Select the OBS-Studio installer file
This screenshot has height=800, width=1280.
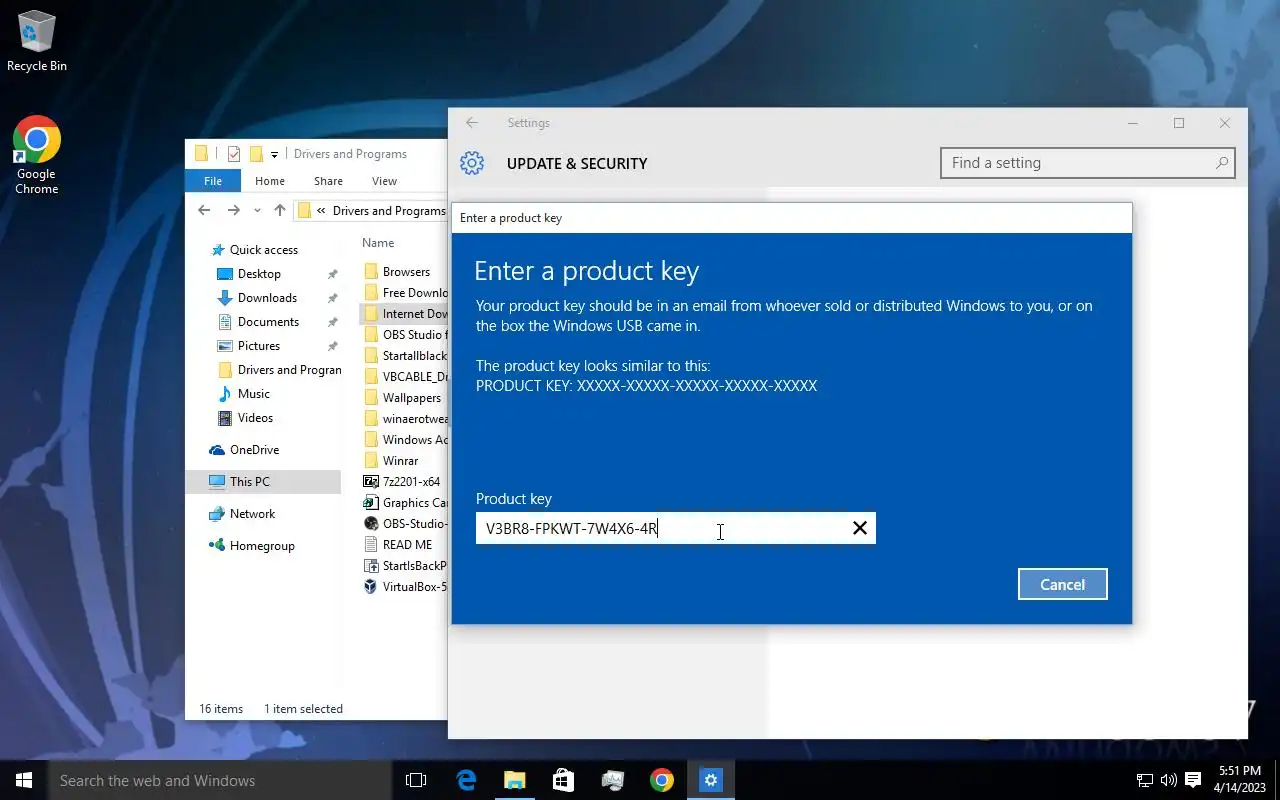click(x=414, y=524)
